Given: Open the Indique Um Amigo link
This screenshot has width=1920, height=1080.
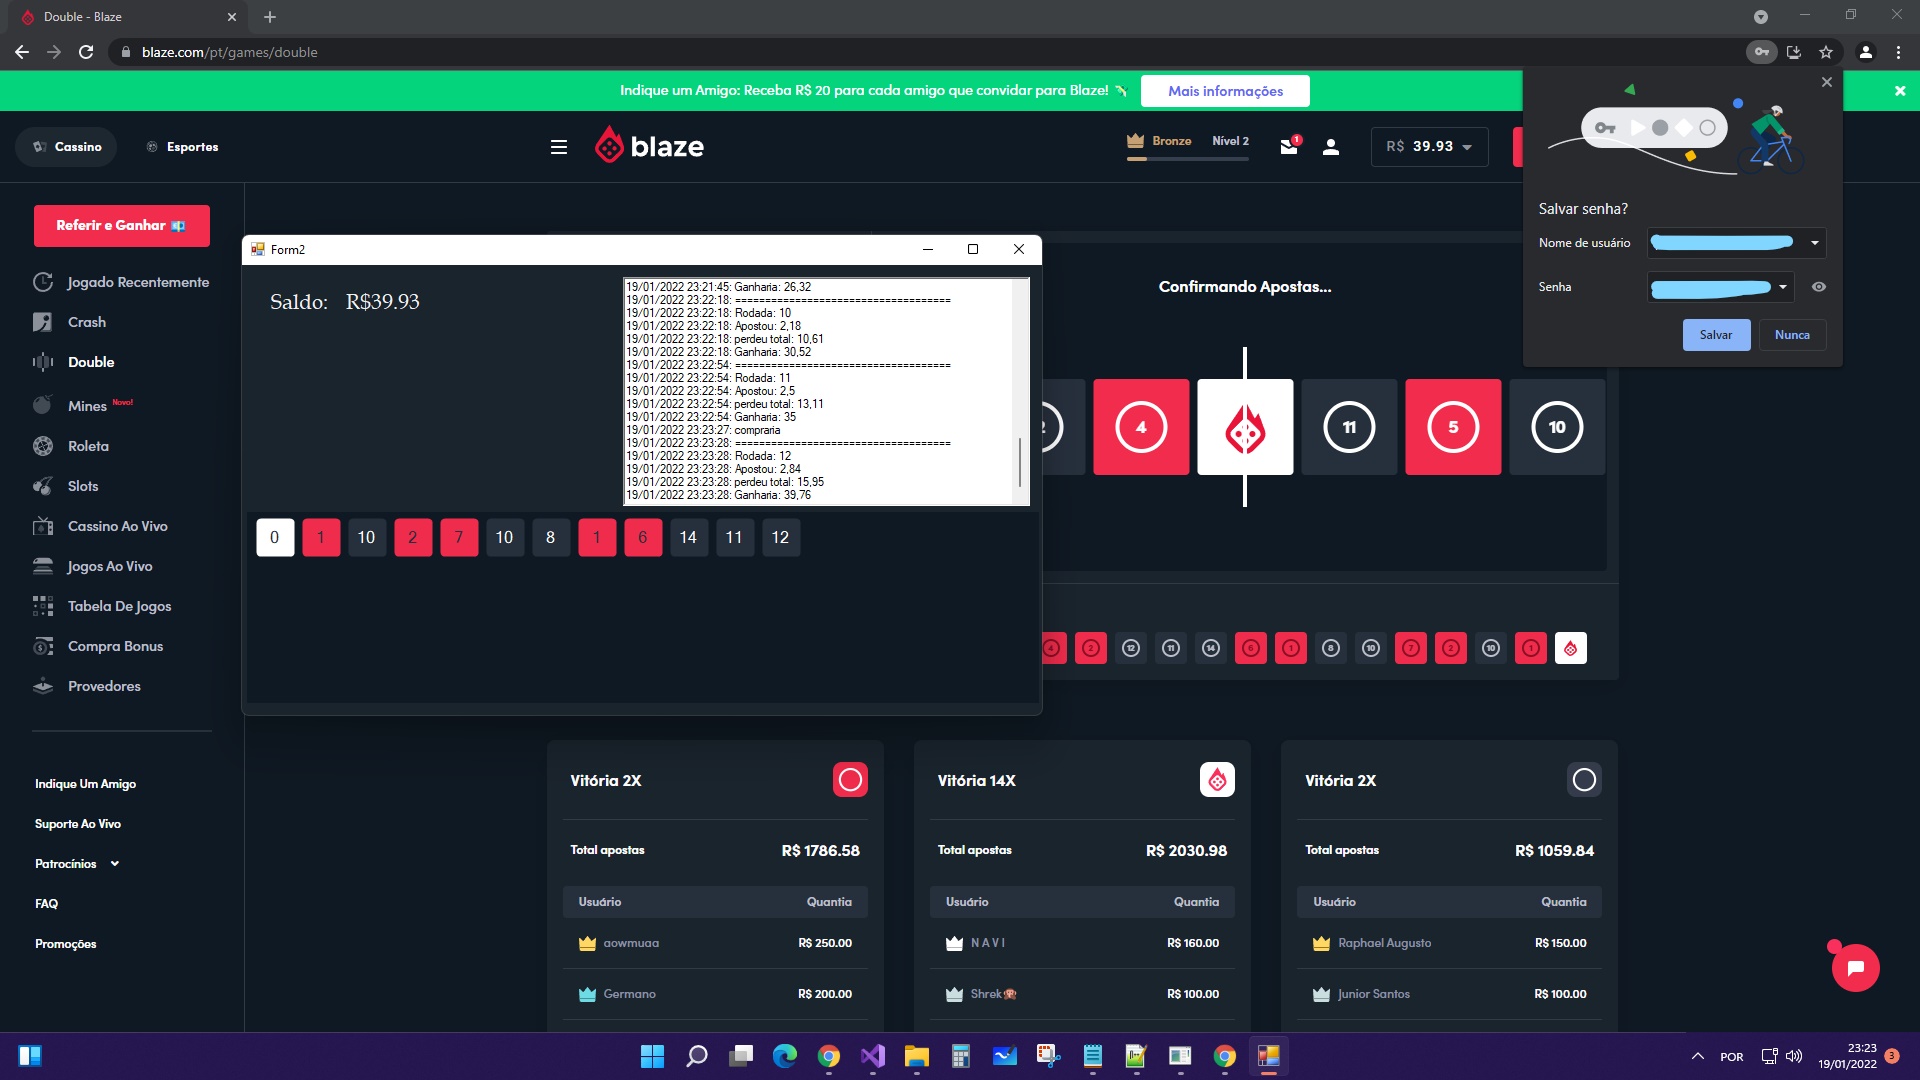Looking at the screenshot, I should click(x=85, y=784).
